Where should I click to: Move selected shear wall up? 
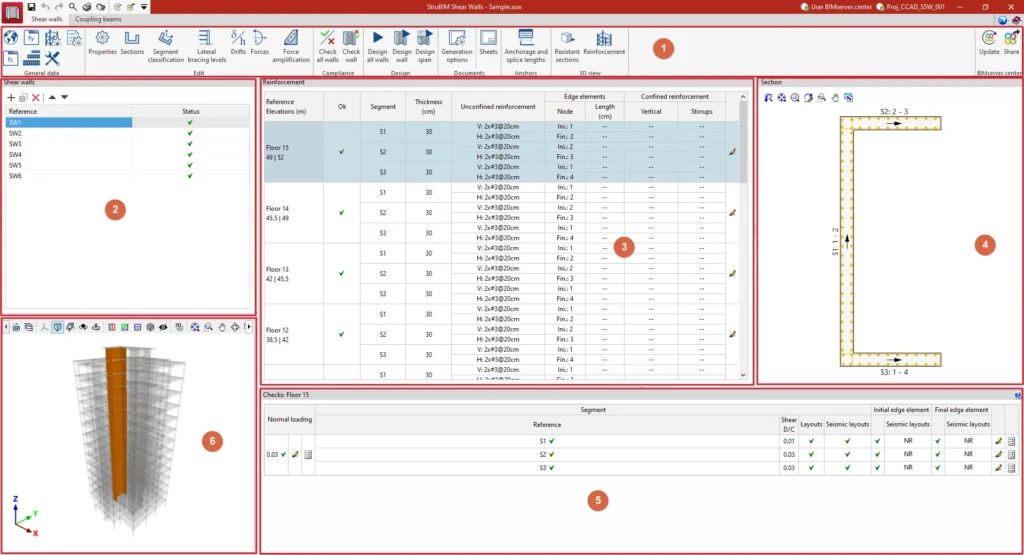click(x=52, y=97)
